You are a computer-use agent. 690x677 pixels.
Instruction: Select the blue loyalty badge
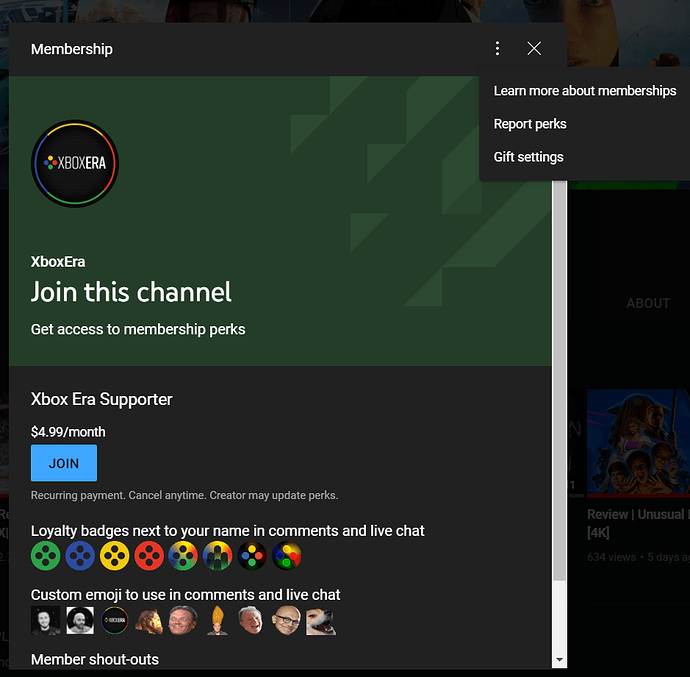pyautogui.click(x=80, y=556)
